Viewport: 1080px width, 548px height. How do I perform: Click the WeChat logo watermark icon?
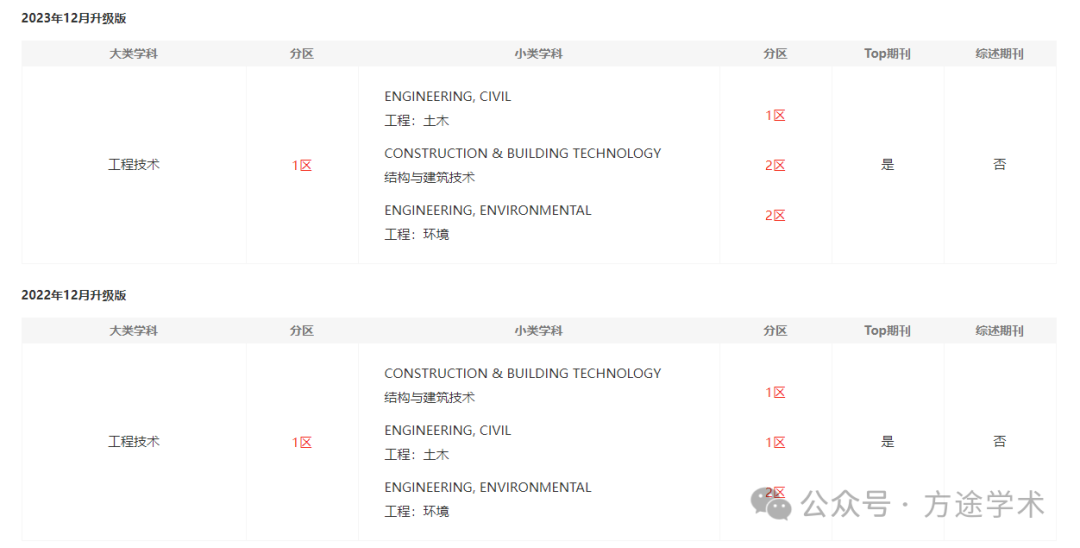(x=771, y=503)
